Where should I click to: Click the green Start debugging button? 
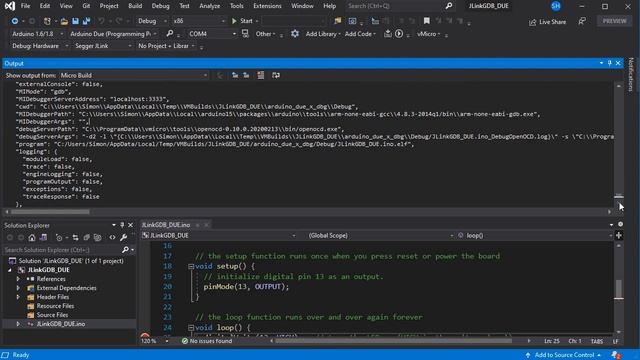tap(243, 21)
